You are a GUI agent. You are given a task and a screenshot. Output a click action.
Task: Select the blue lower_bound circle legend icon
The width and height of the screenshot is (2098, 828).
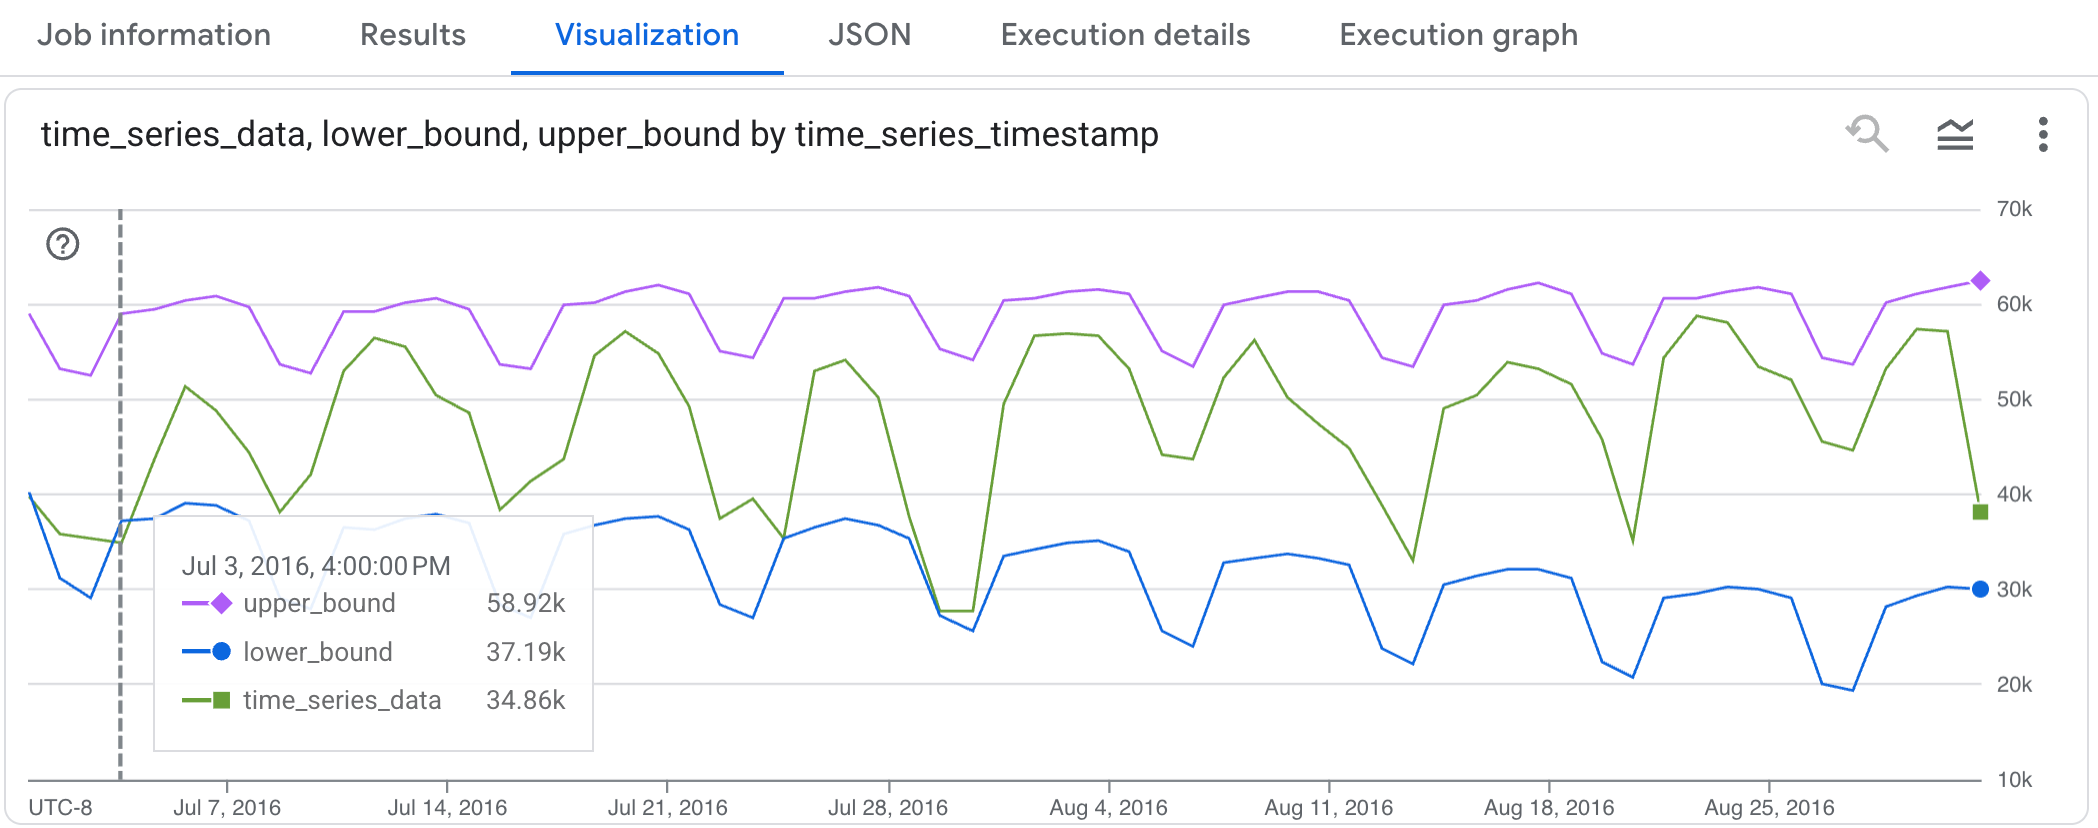pyautogui.click(x=219, y=652)
